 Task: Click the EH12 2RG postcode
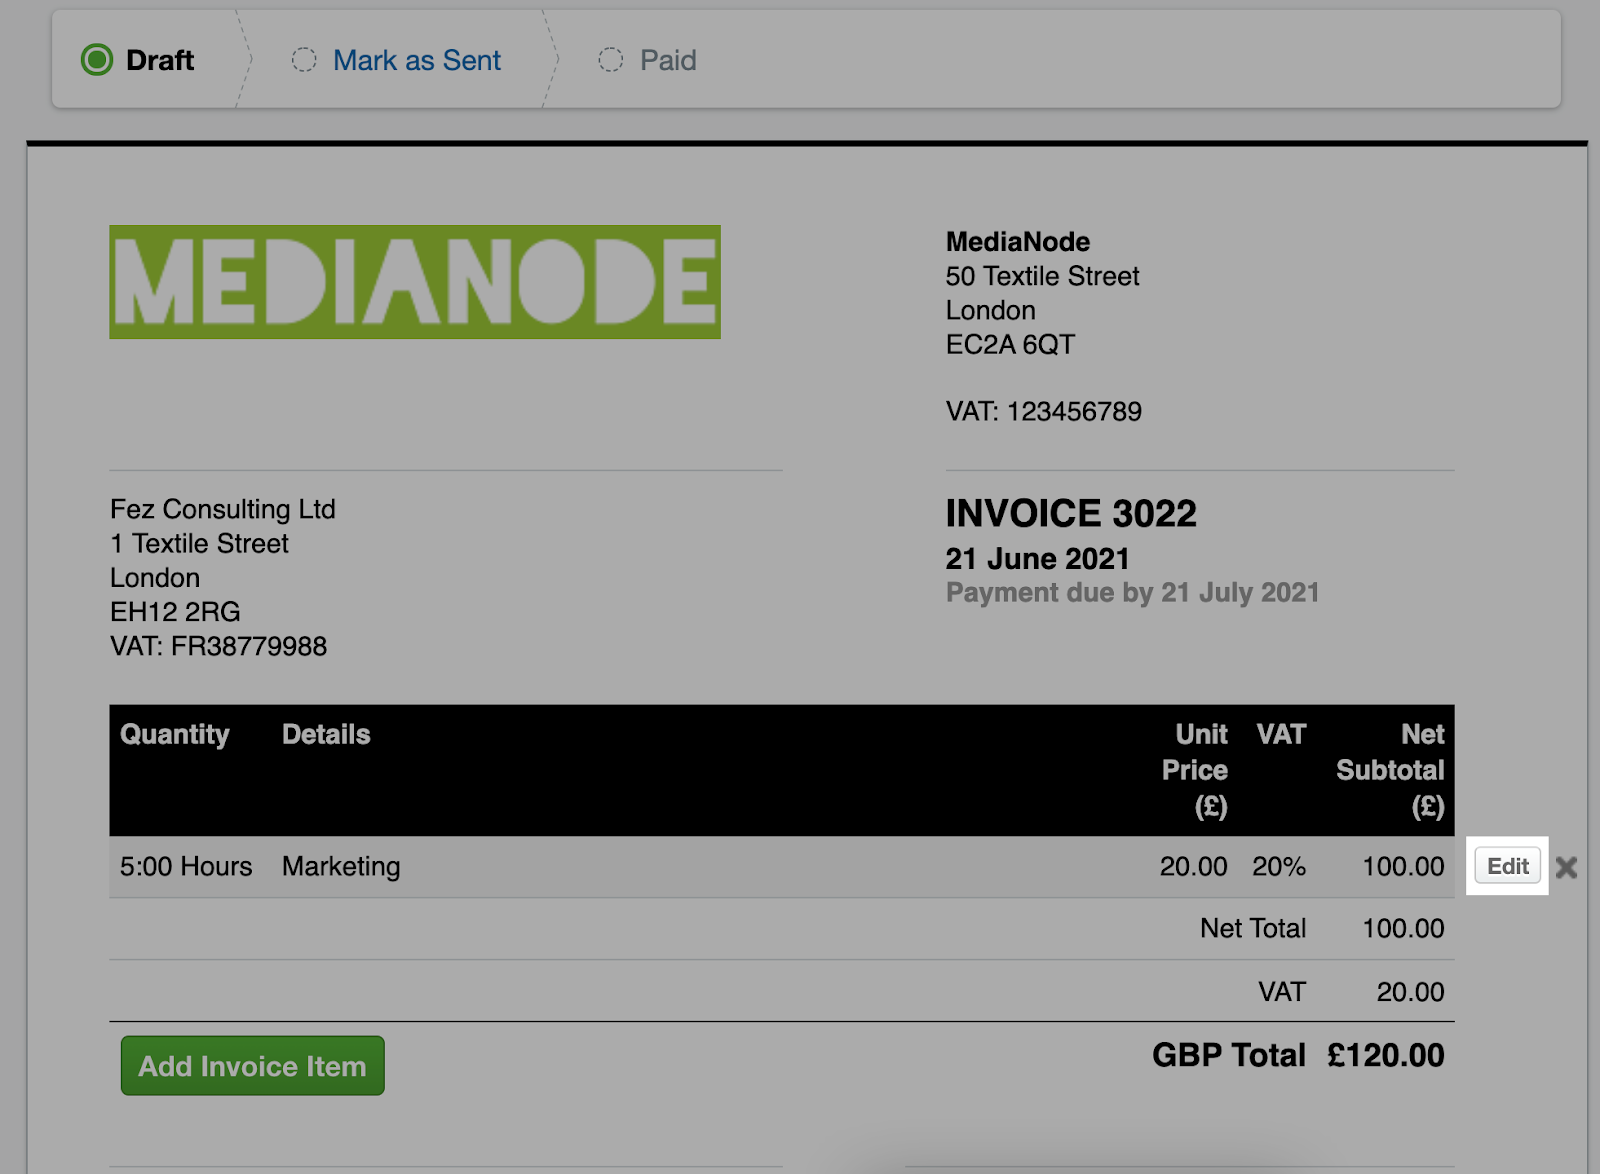coord(175,612)
